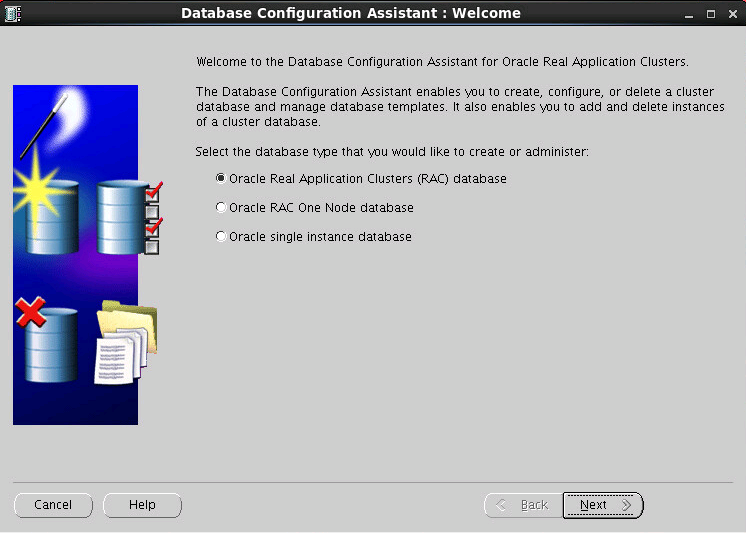Maximize the Database Configuration Assistant window
This screenshot has height=533, width=746.
pyautogui.click(x=711, y=14)
